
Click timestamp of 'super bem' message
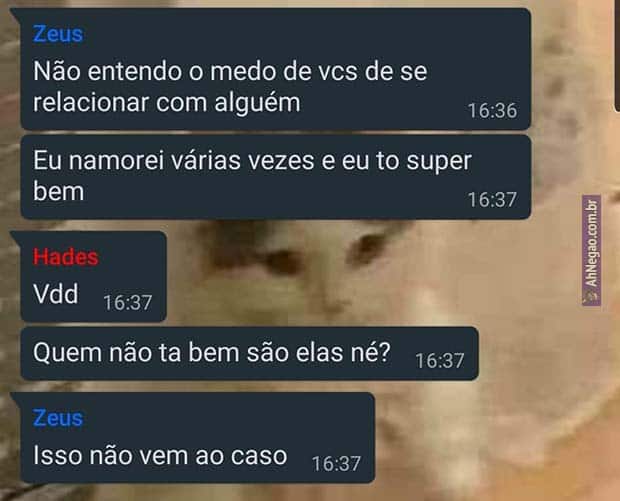coord(492,200)
